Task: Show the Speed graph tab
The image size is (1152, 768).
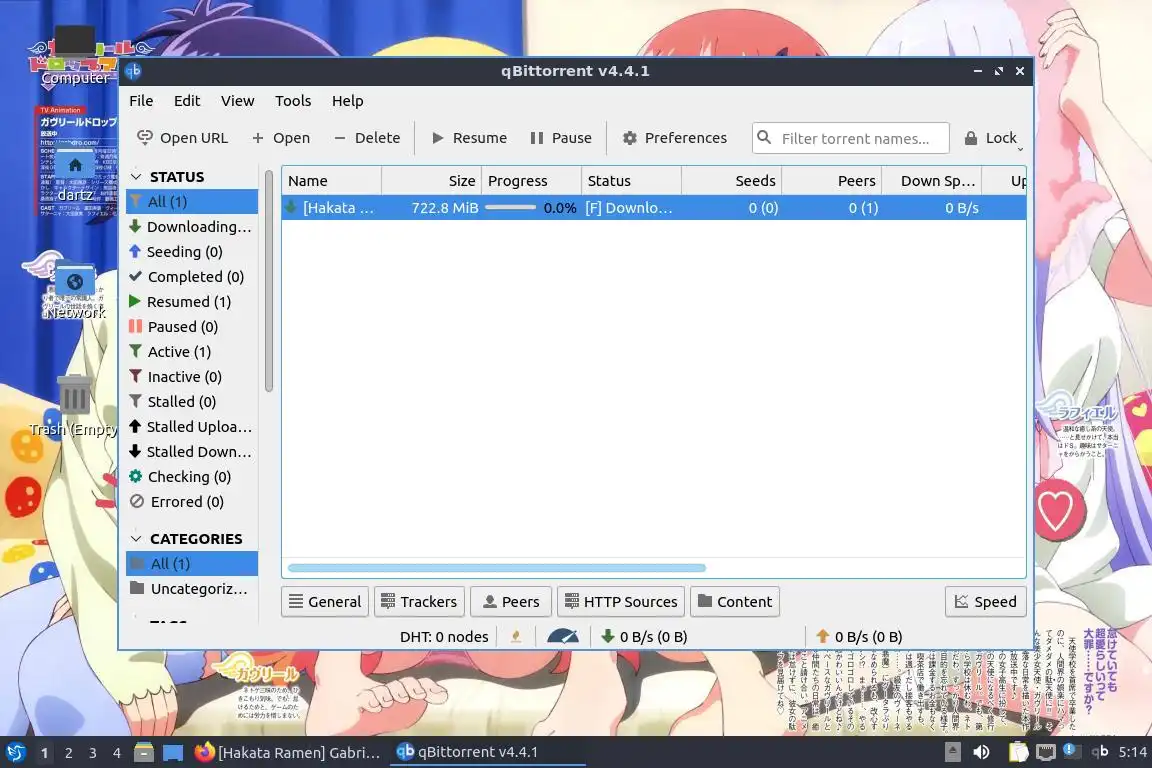Action: coord(986,602)
